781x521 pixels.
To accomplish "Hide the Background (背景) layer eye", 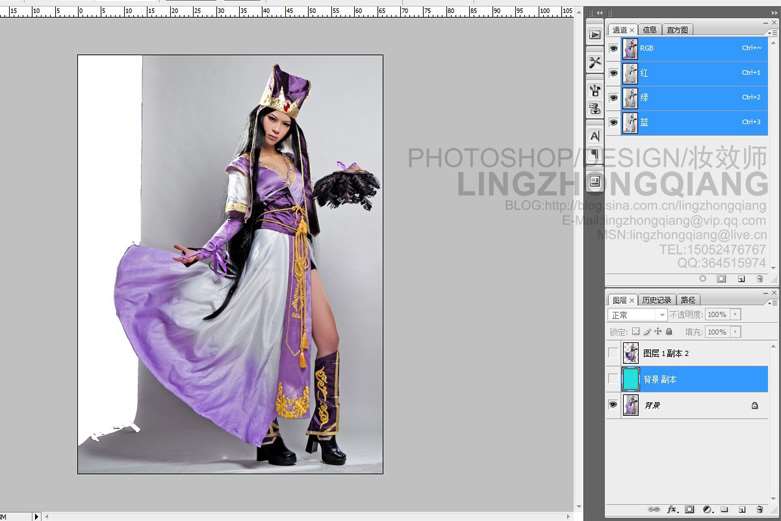I will [x=613, y=405].
